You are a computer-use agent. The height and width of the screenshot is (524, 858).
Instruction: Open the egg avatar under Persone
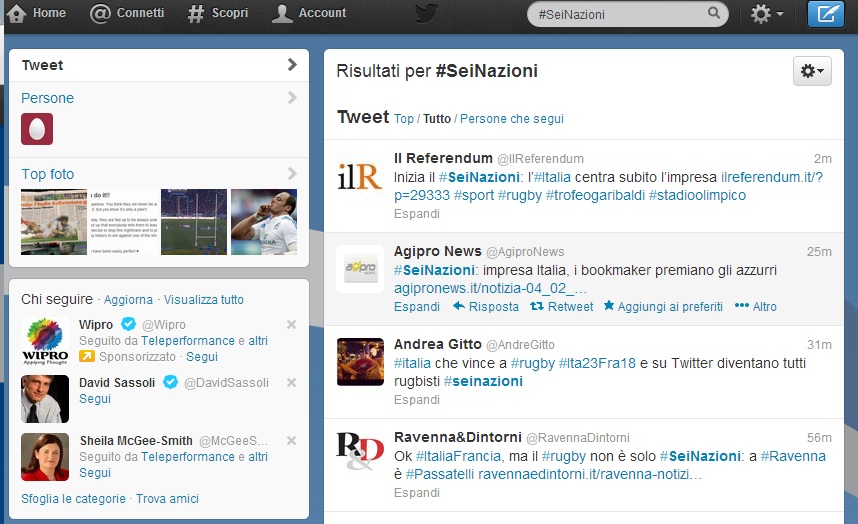pos(37,129)
